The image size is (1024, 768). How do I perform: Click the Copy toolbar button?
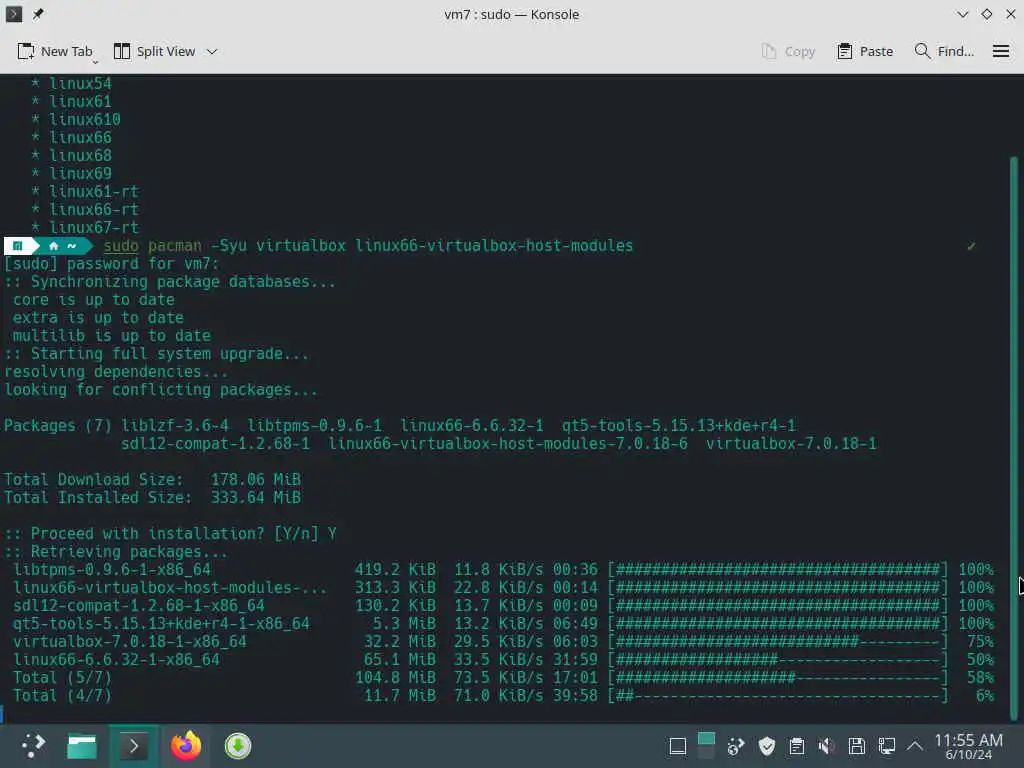tap(788, 51)
